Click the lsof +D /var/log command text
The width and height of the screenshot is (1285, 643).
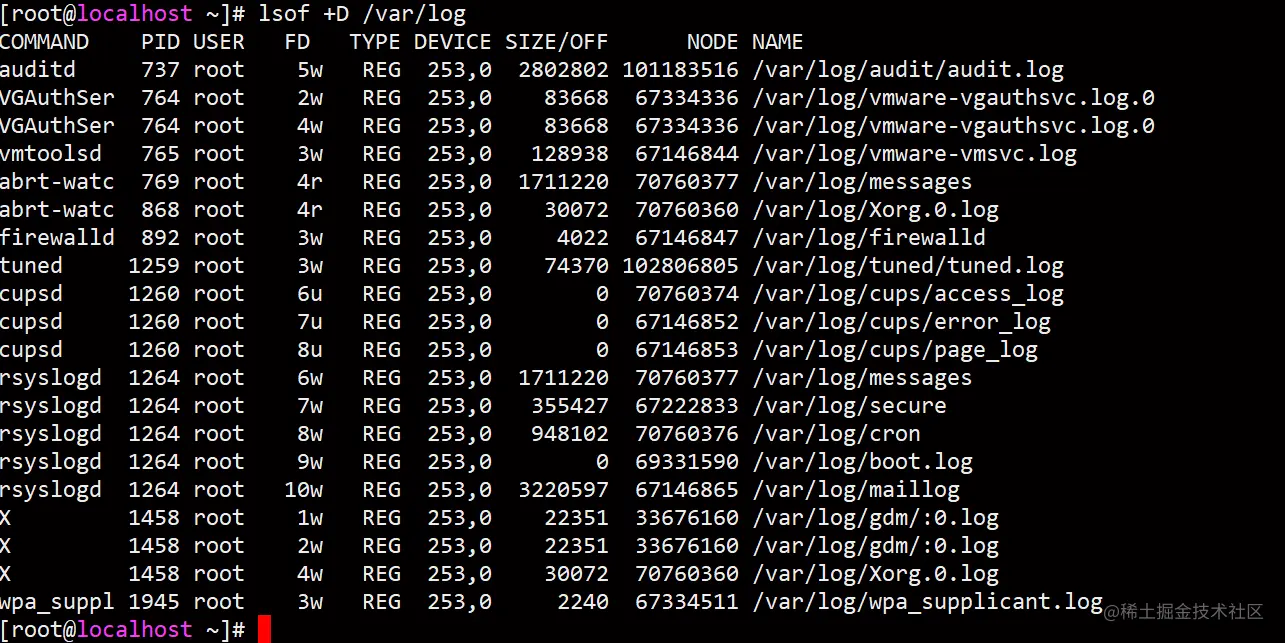363,14
